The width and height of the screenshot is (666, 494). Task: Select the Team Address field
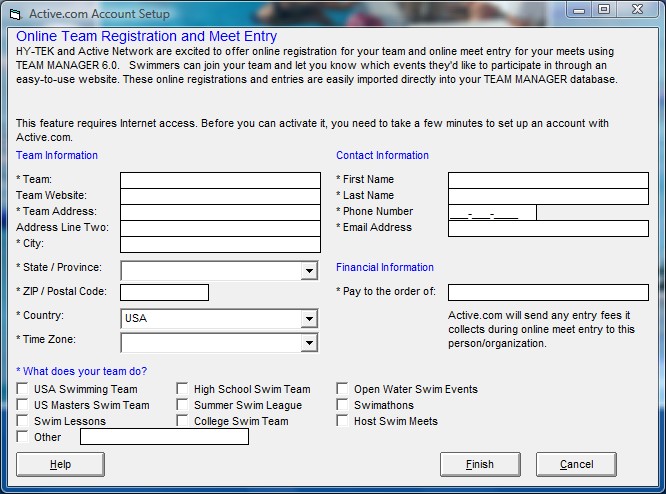coord(220,212)
